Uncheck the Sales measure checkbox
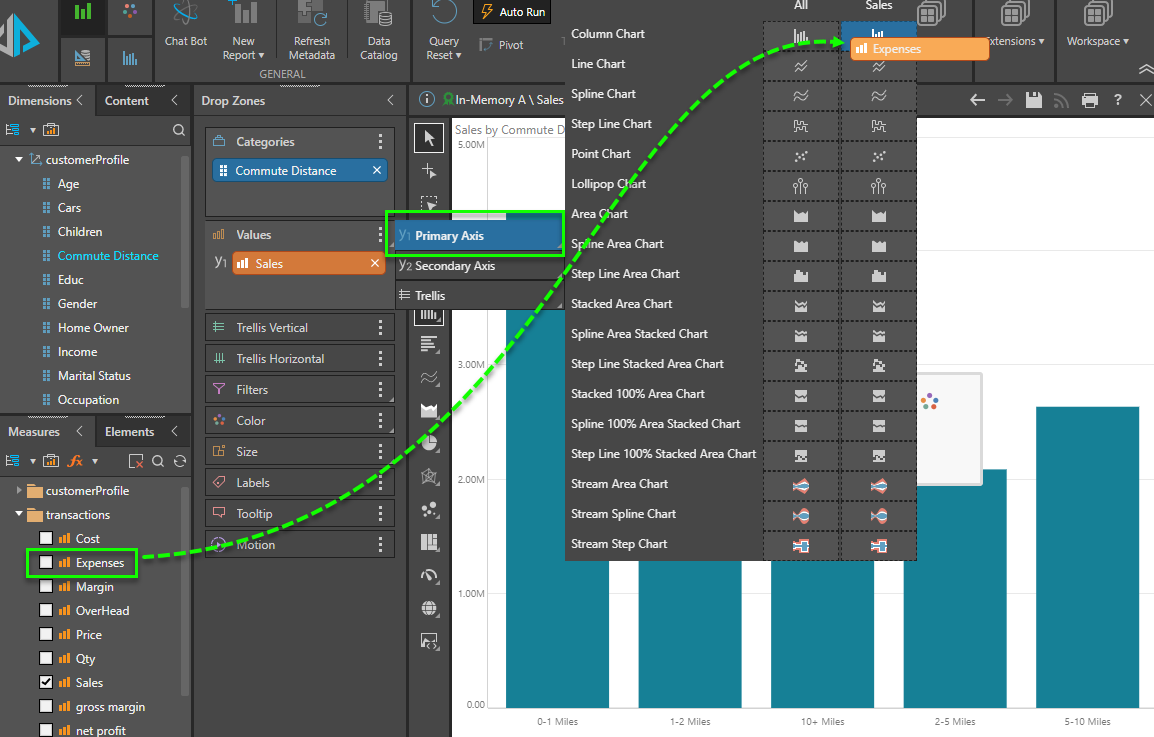 [46, 683]
